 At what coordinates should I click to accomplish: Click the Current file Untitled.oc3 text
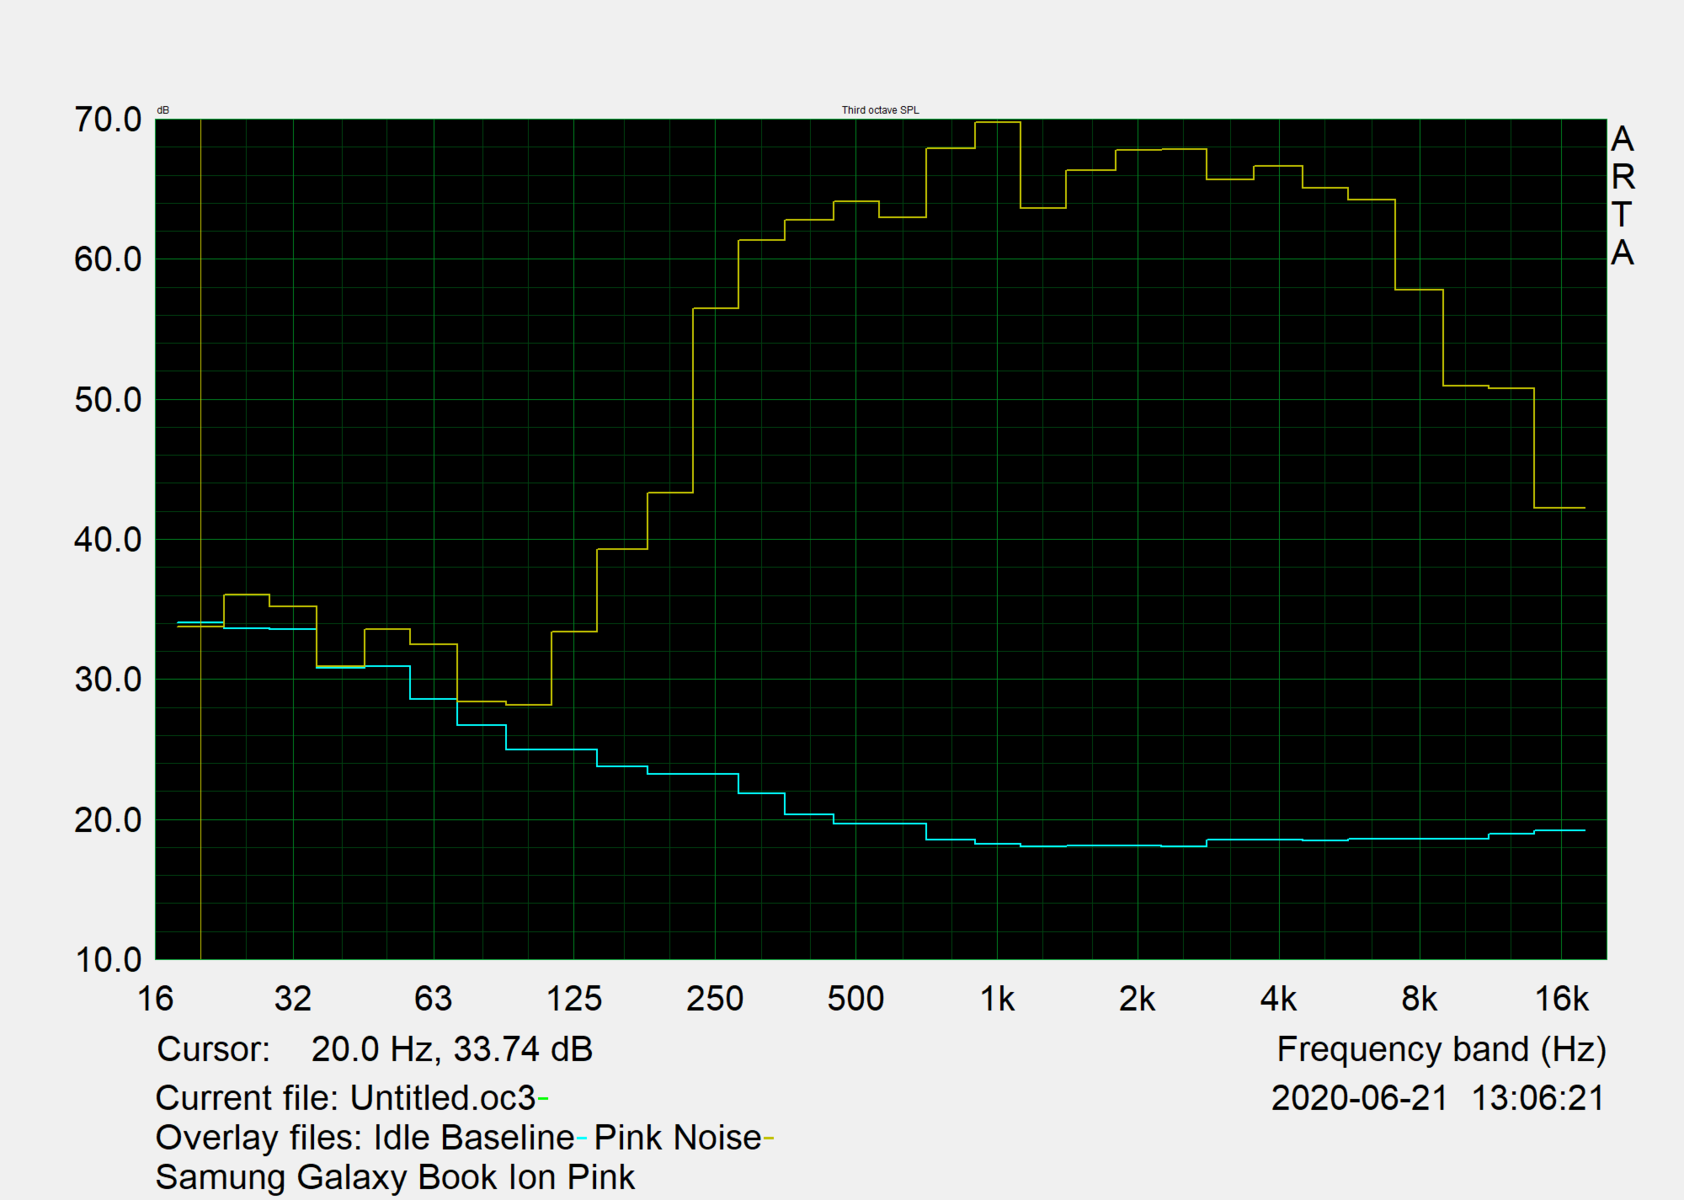click(x=346, y=1098)
